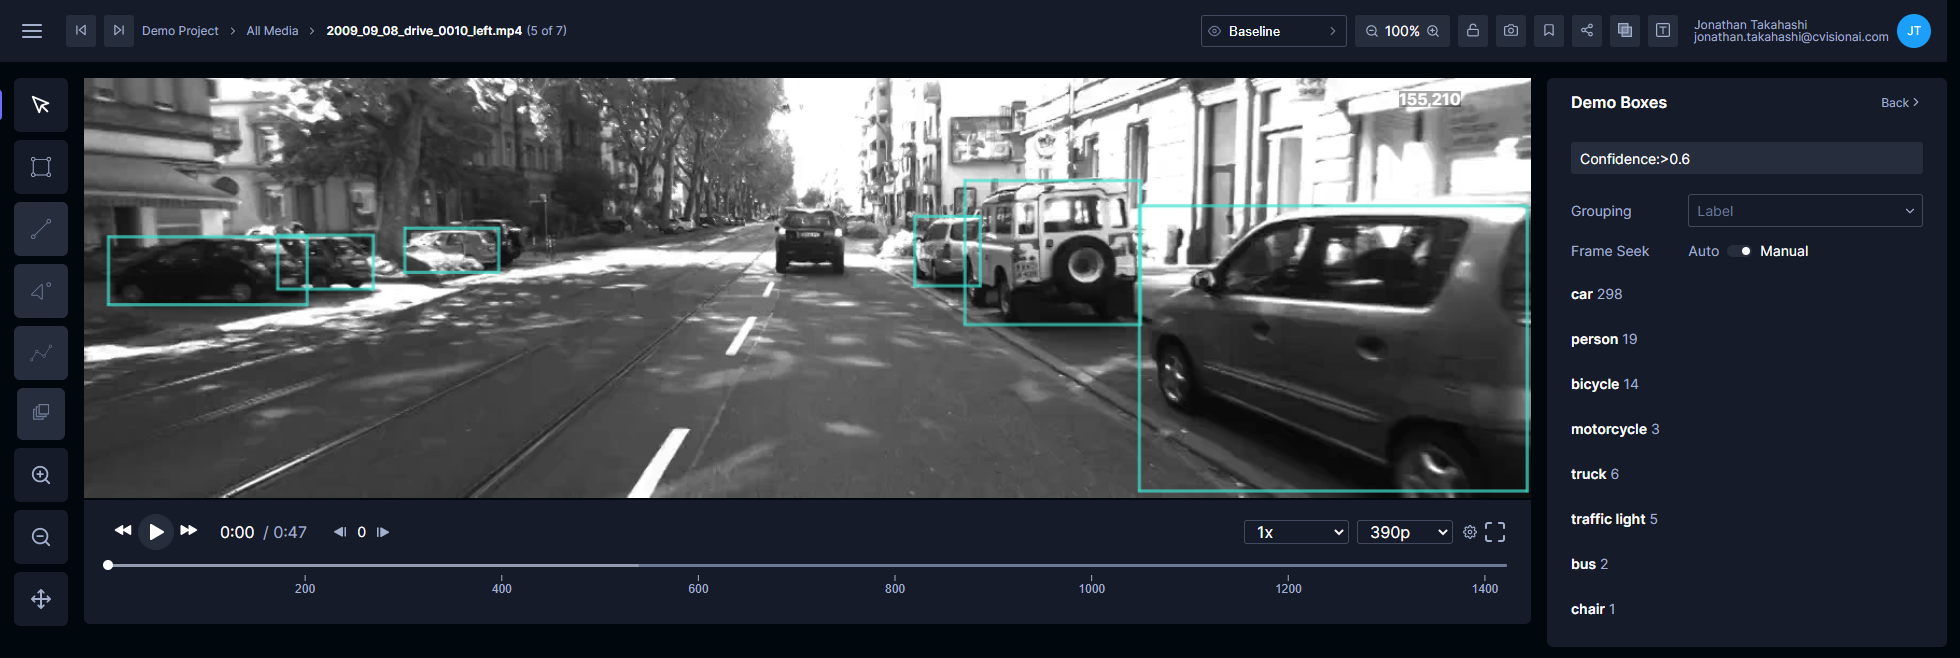Expand the bus 2 group
Image resolution: width=1960 pixels, height=658 pixels.
click(x=1589, y=564)
